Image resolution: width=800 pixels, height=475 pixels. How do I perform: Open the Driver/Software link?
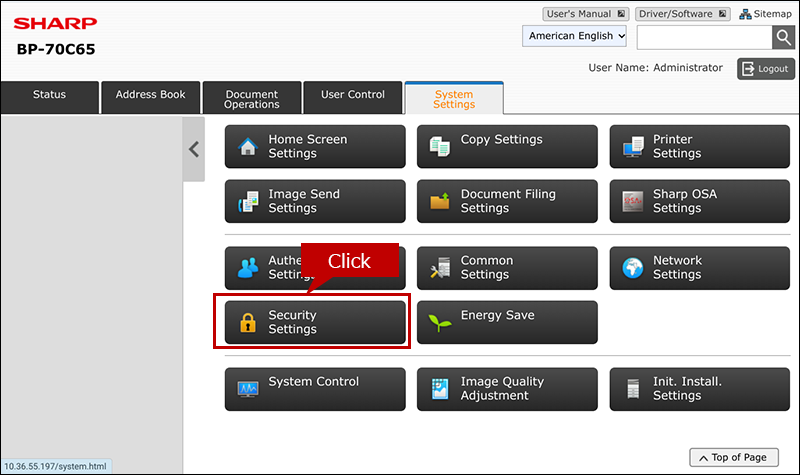pyautogui.click(x=682, y=14)
